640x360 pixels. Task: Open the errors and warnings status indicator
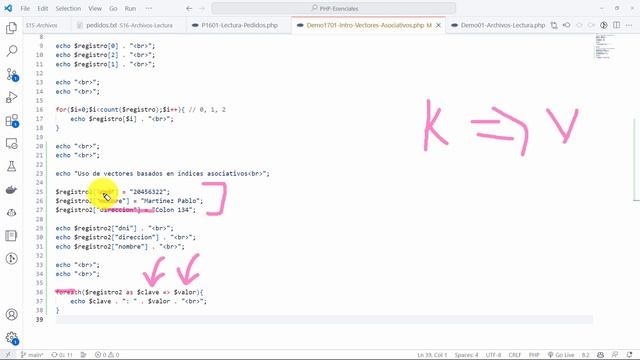(x=107, y=355)
